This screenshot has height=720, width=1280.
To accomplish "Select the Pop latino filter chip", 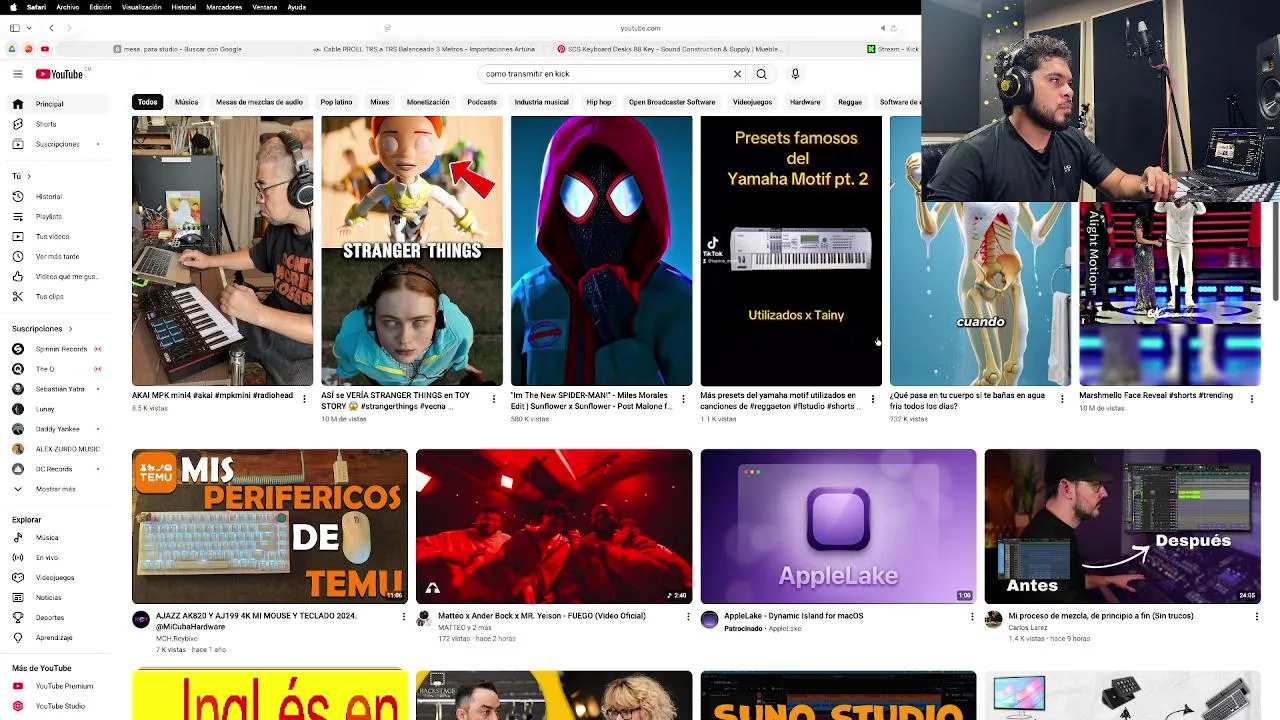I will (x=336, y=102).
